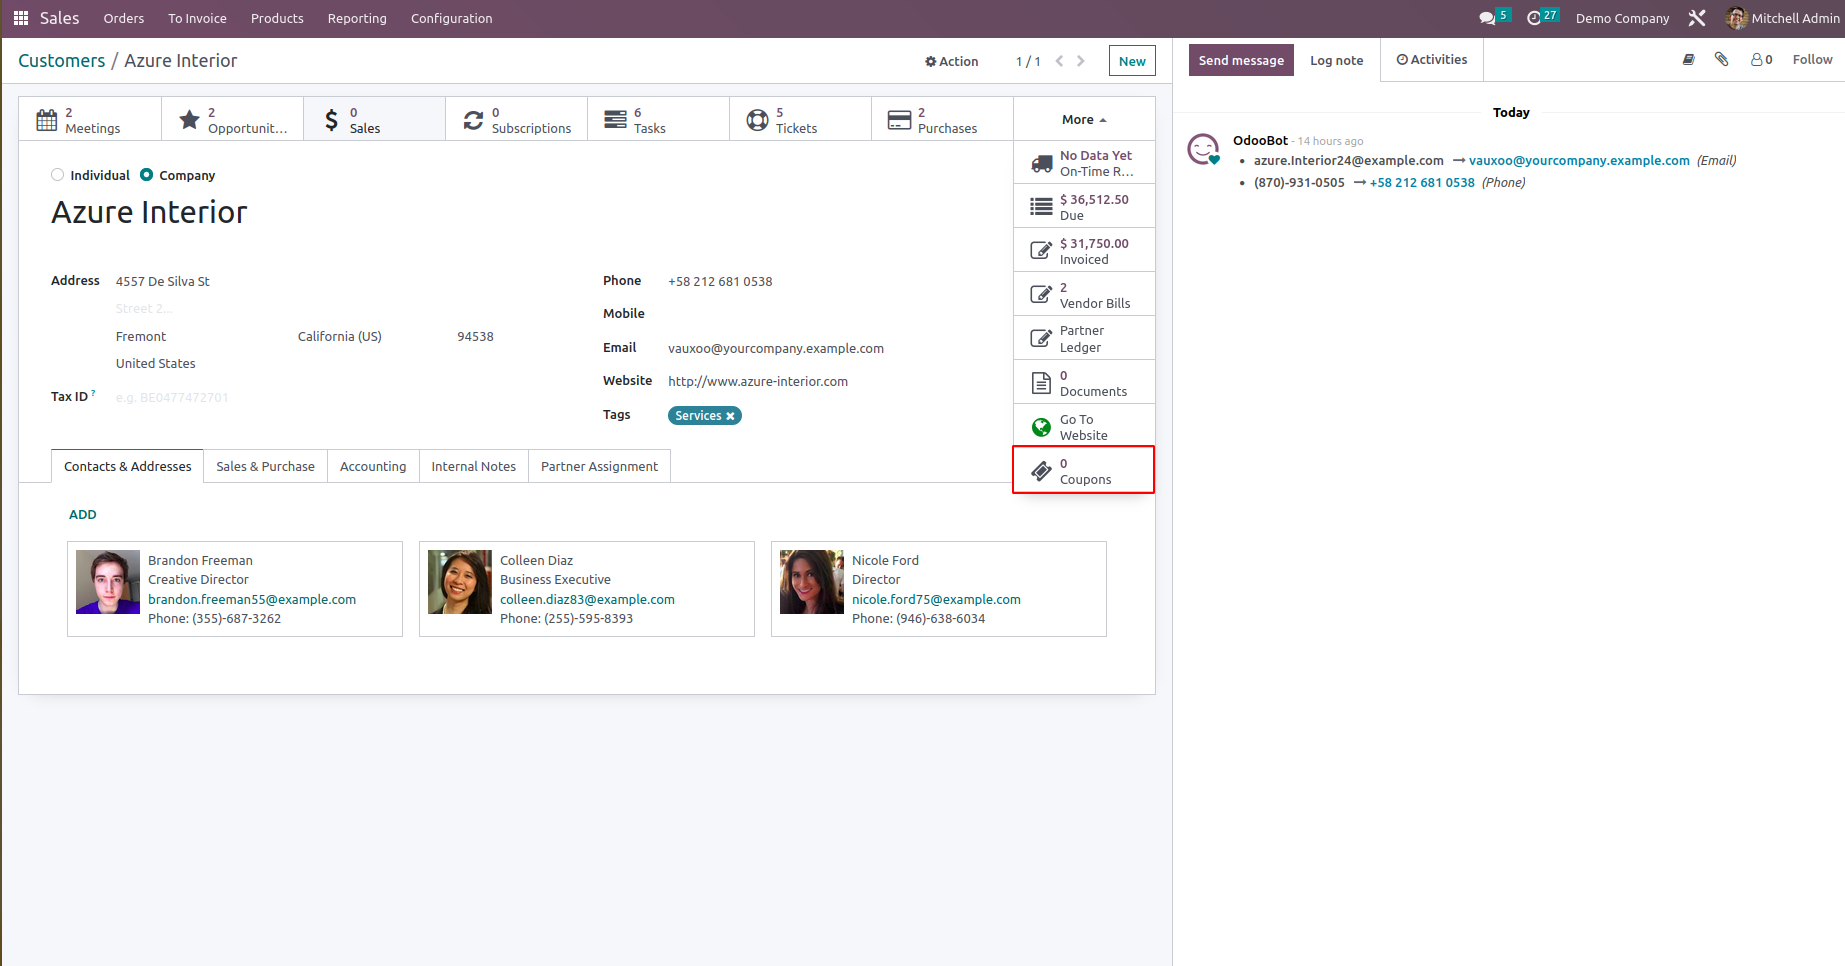Screen dimensions: 1845x966
Task: Open Activities in chatter
Action: (1432, 60)
